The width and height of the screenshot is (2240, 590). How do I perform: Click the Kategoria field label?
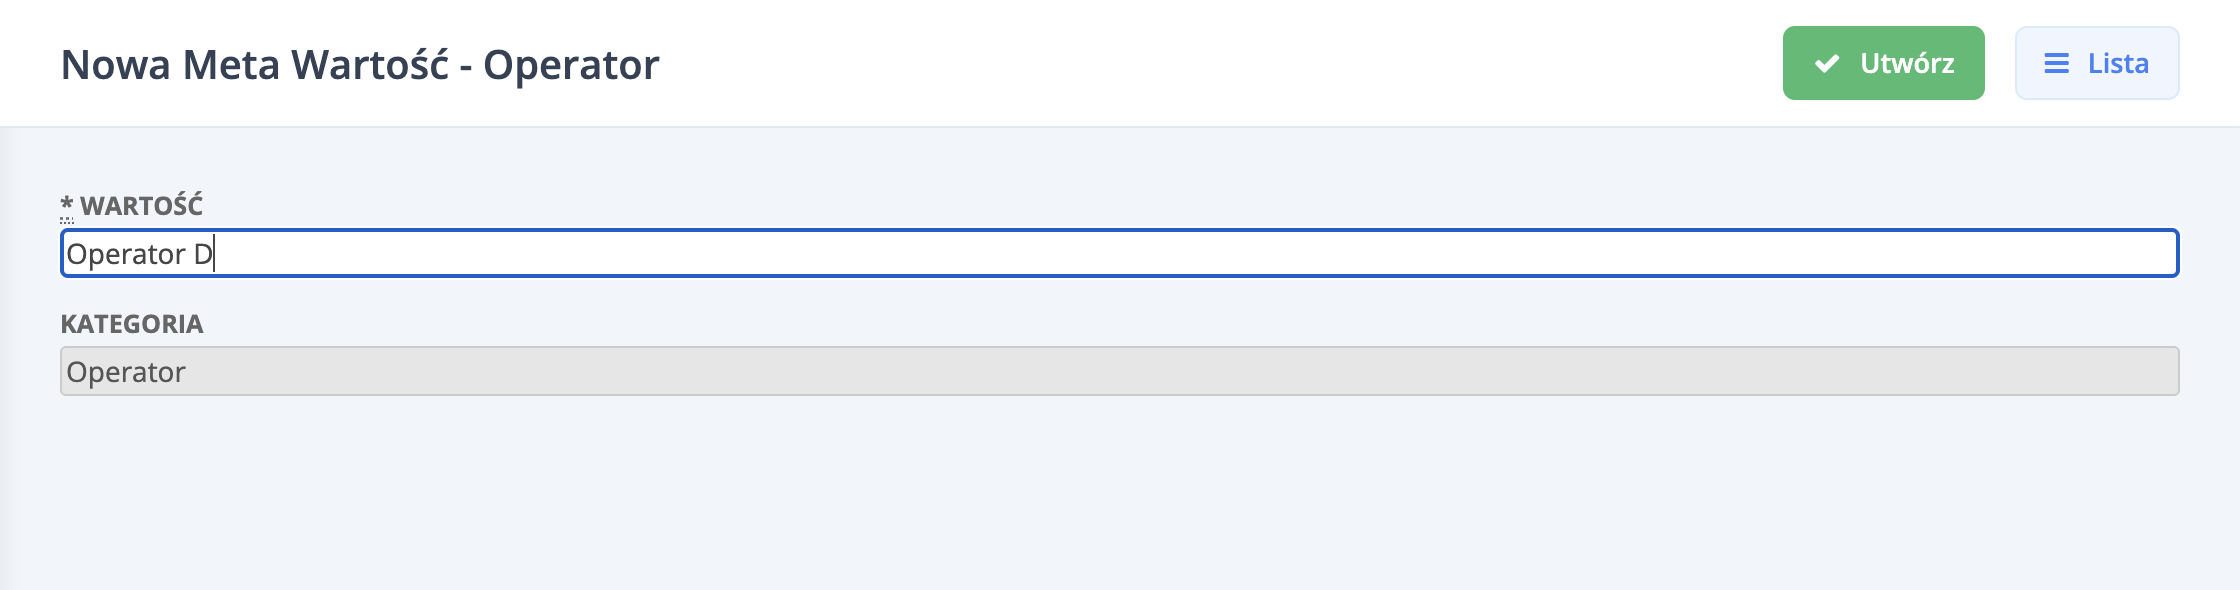[132, 324]
